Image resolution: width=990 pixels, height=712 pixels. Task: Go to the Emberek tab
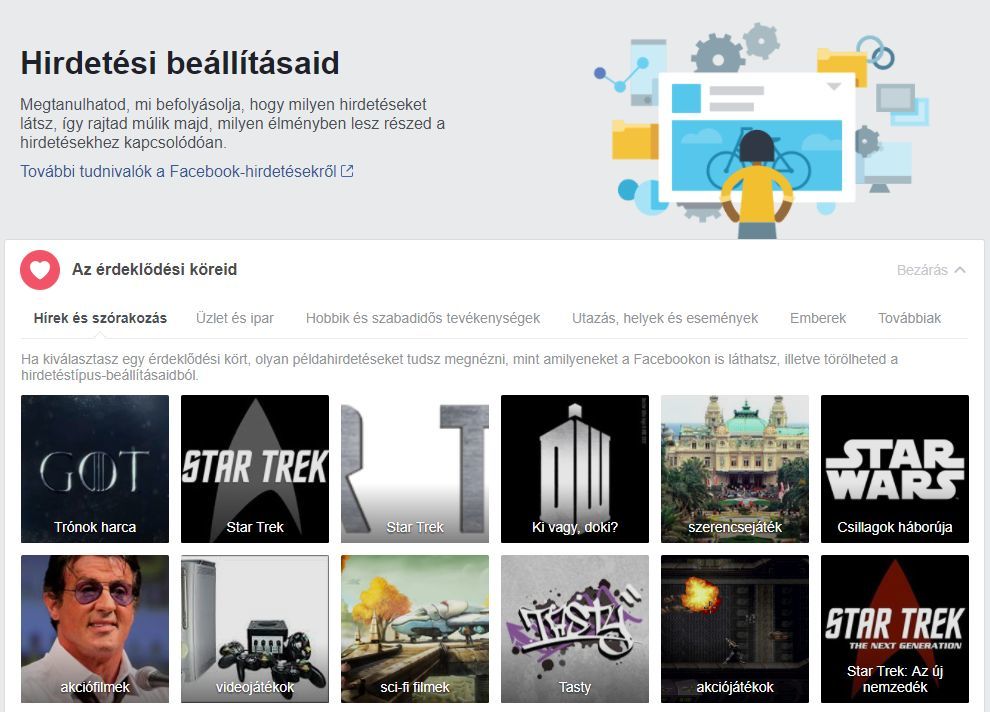tap(818, 318)
